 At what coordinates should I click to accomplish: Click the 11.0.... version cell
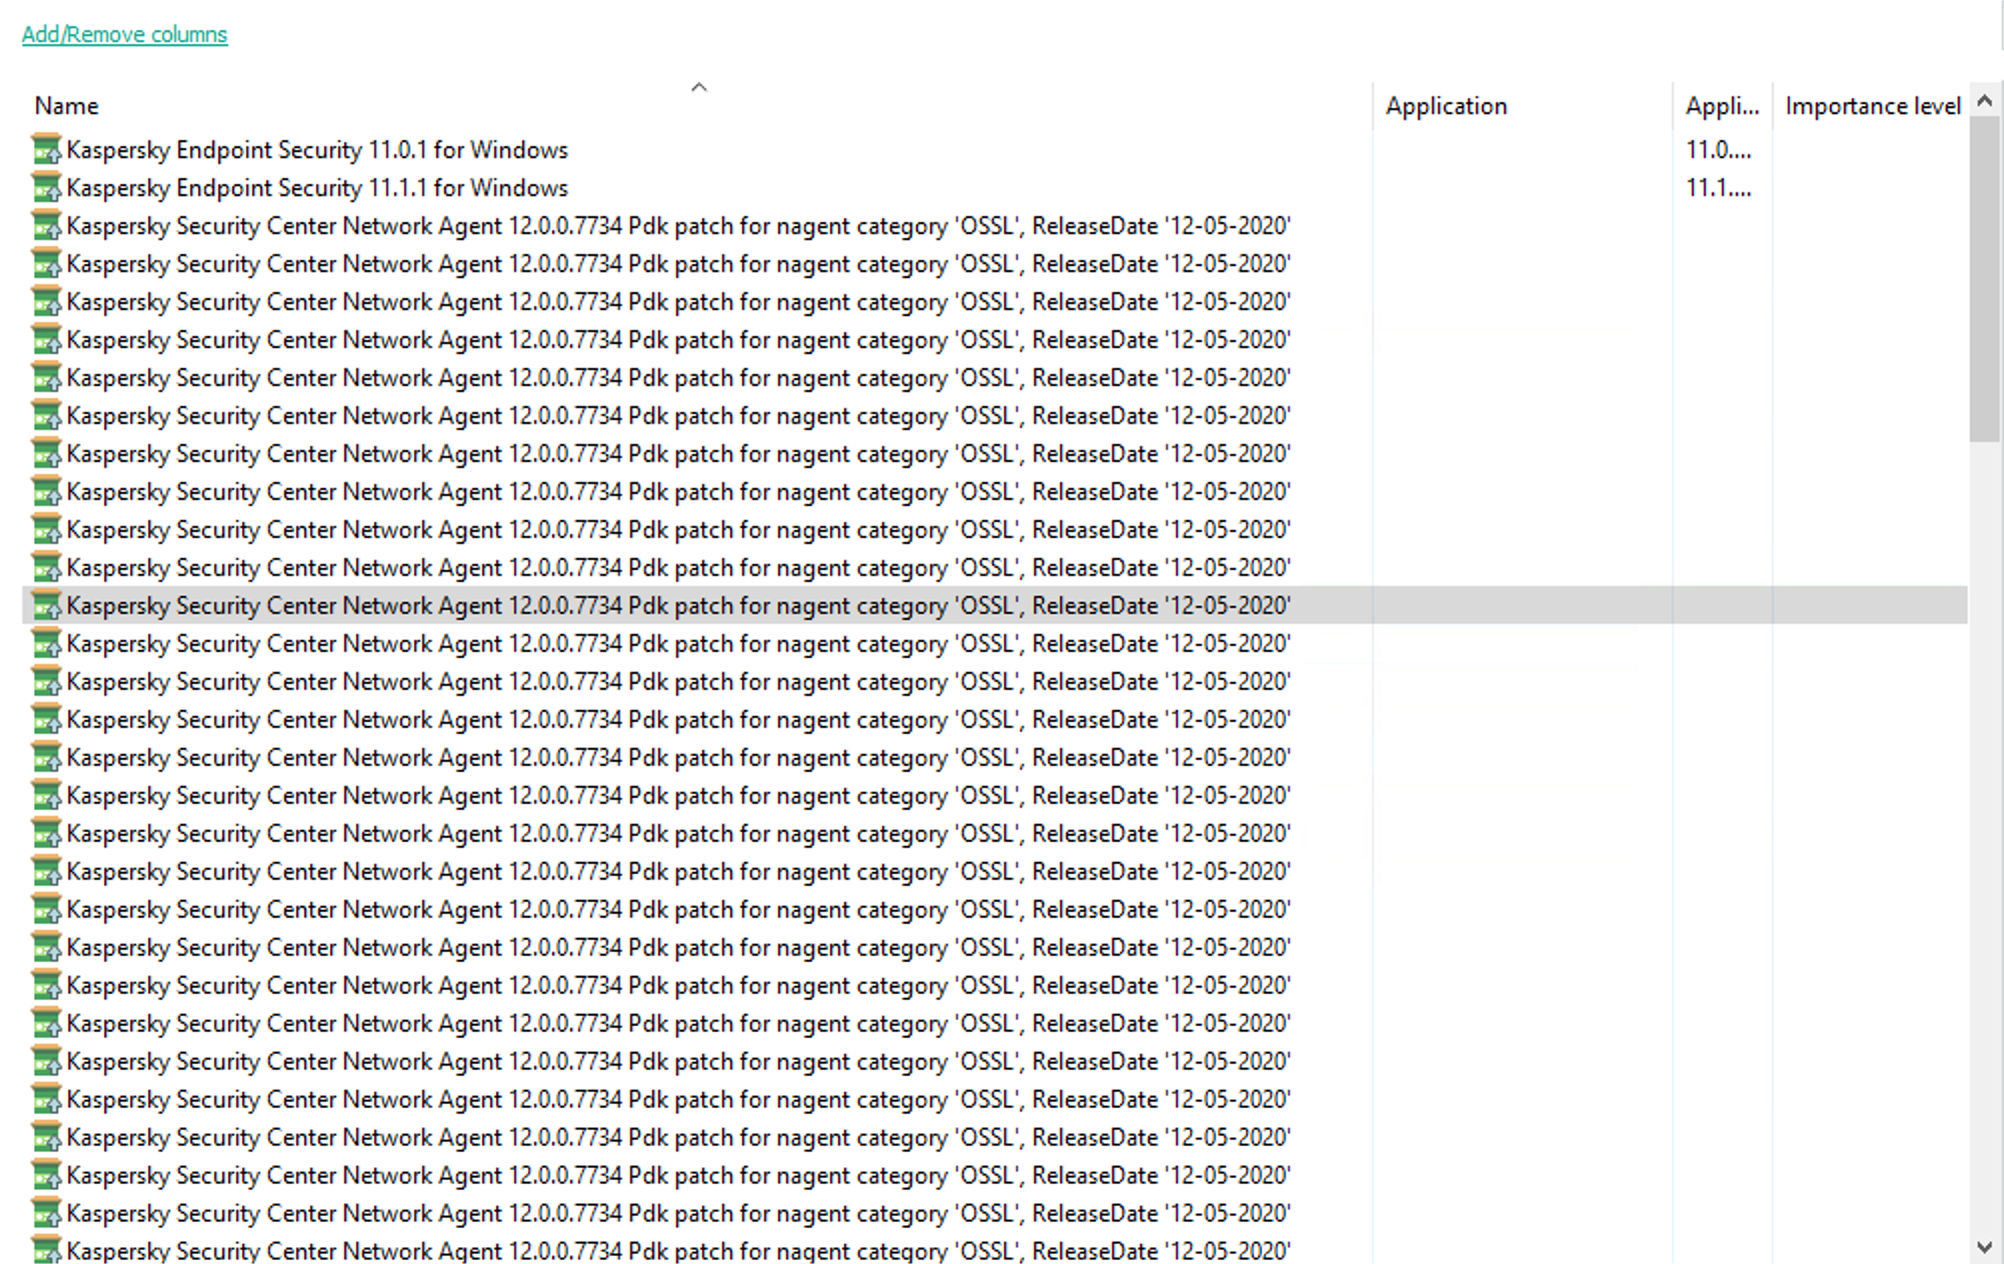tap(1718, 150)
